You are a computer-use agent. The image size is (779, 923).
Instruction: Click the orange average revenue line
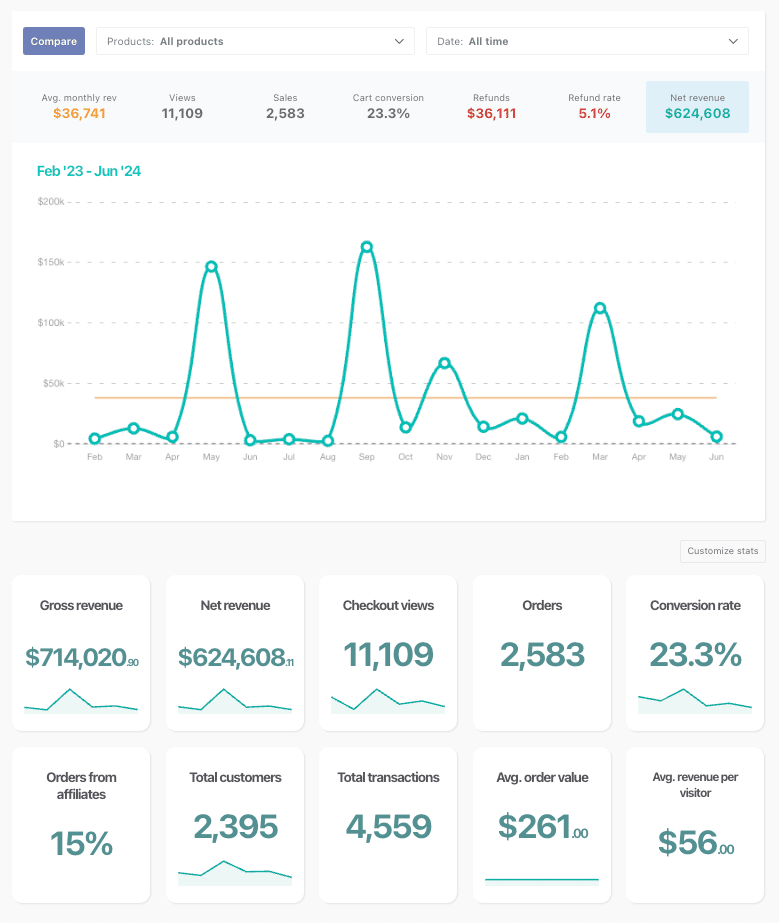(x=300, y=398)
